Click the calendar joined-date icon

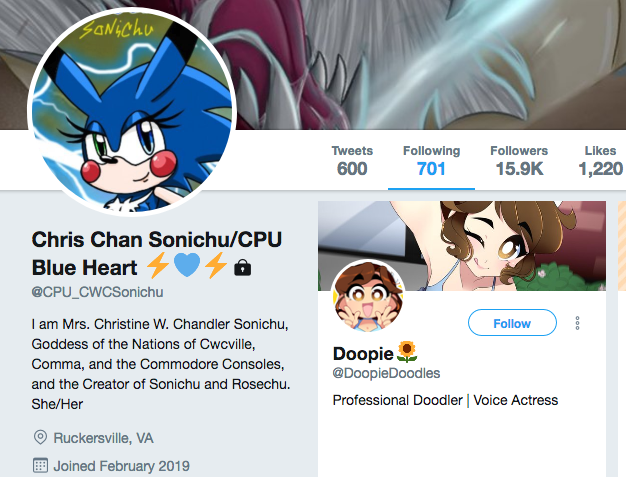click(x=40, y=465)
